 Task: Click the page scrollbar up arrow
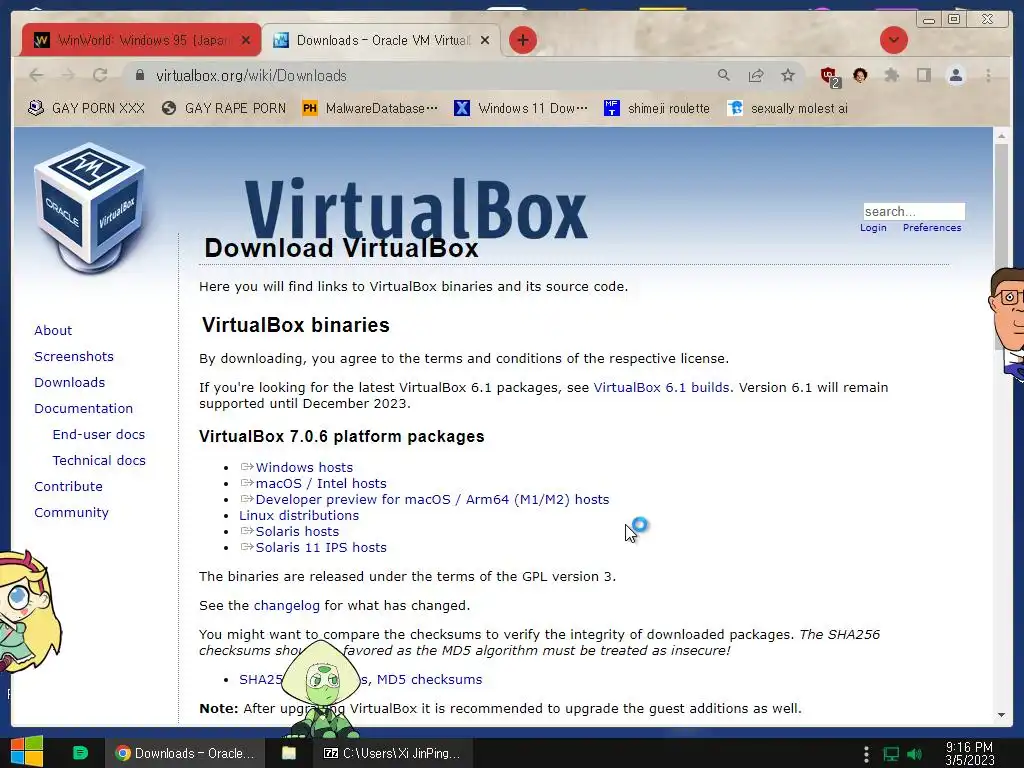coord(1001,136)
